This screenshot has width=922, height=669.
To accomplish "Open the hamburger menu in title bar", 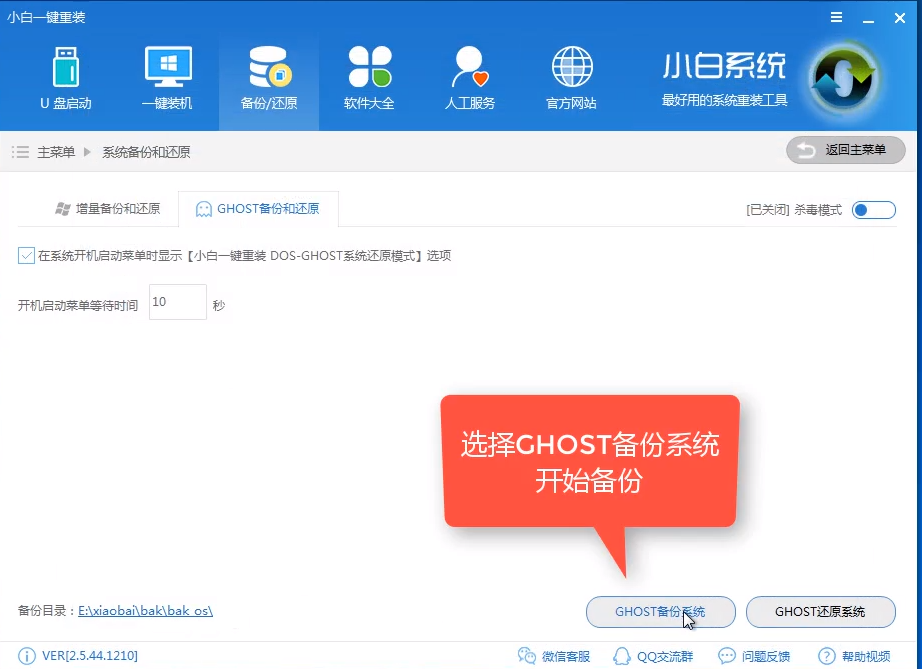I will point(837,17).
